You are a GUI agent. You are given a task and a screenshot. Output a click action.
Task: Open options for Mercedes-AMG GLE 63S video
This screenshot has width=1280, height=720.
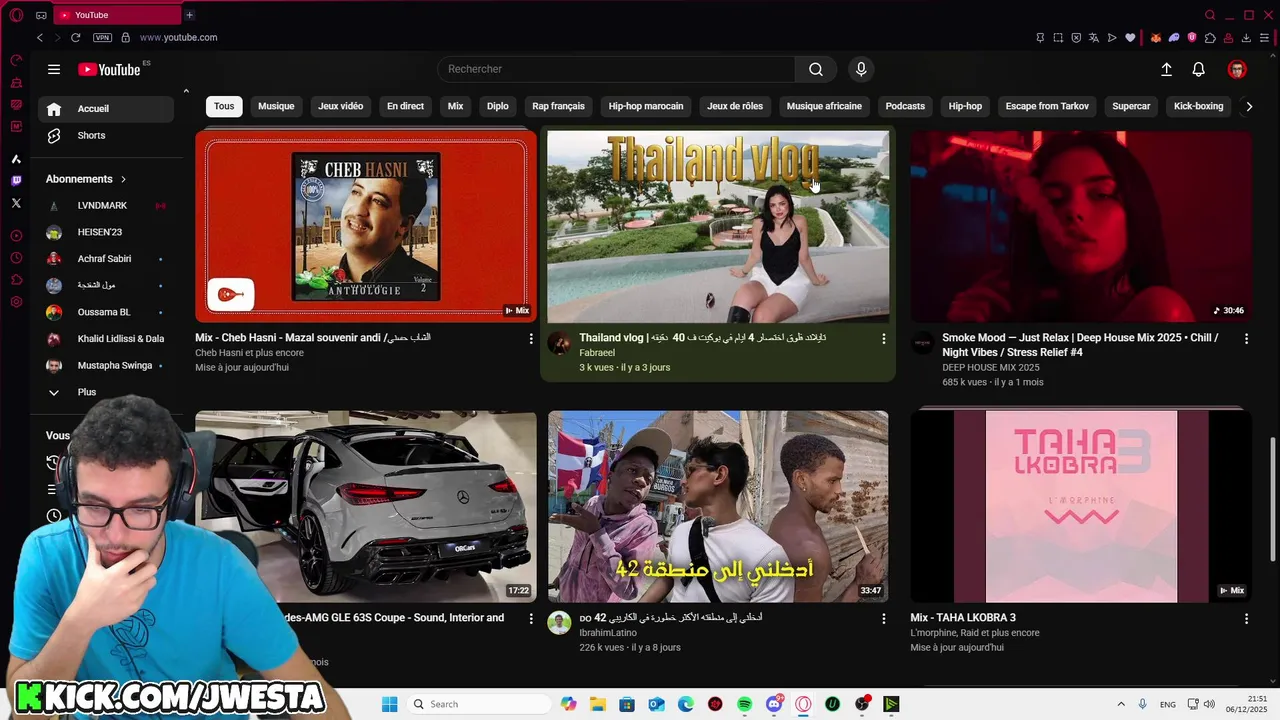[x=531, y=619]
